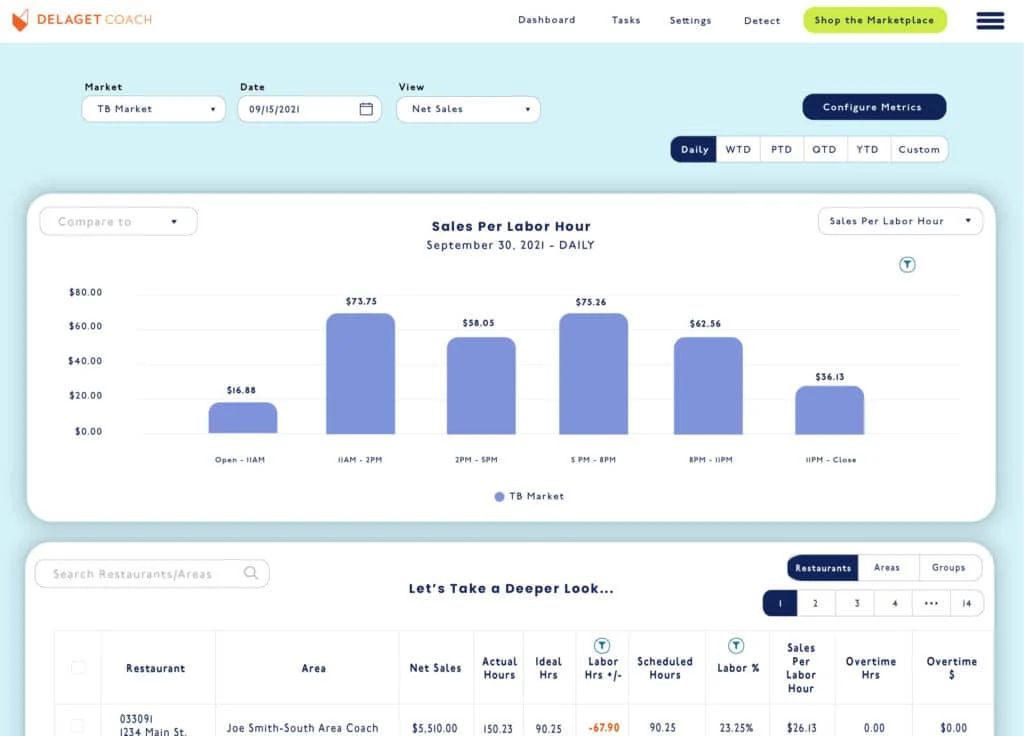Click the search magnifier icon
This screenshot has height=736, width=1024.
(x=251, y=573)
